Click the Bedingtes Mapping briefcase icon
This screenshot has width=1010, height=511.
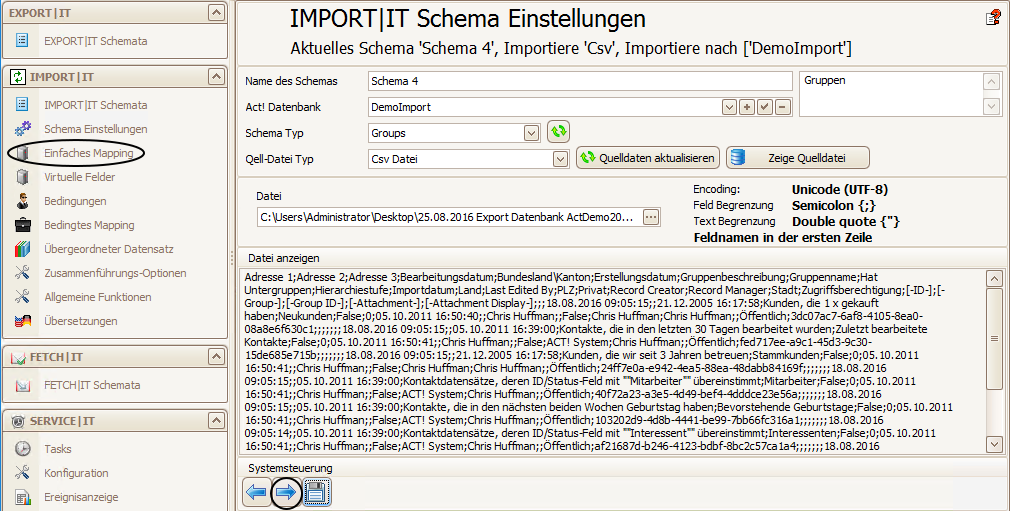[x=23, y=225]
